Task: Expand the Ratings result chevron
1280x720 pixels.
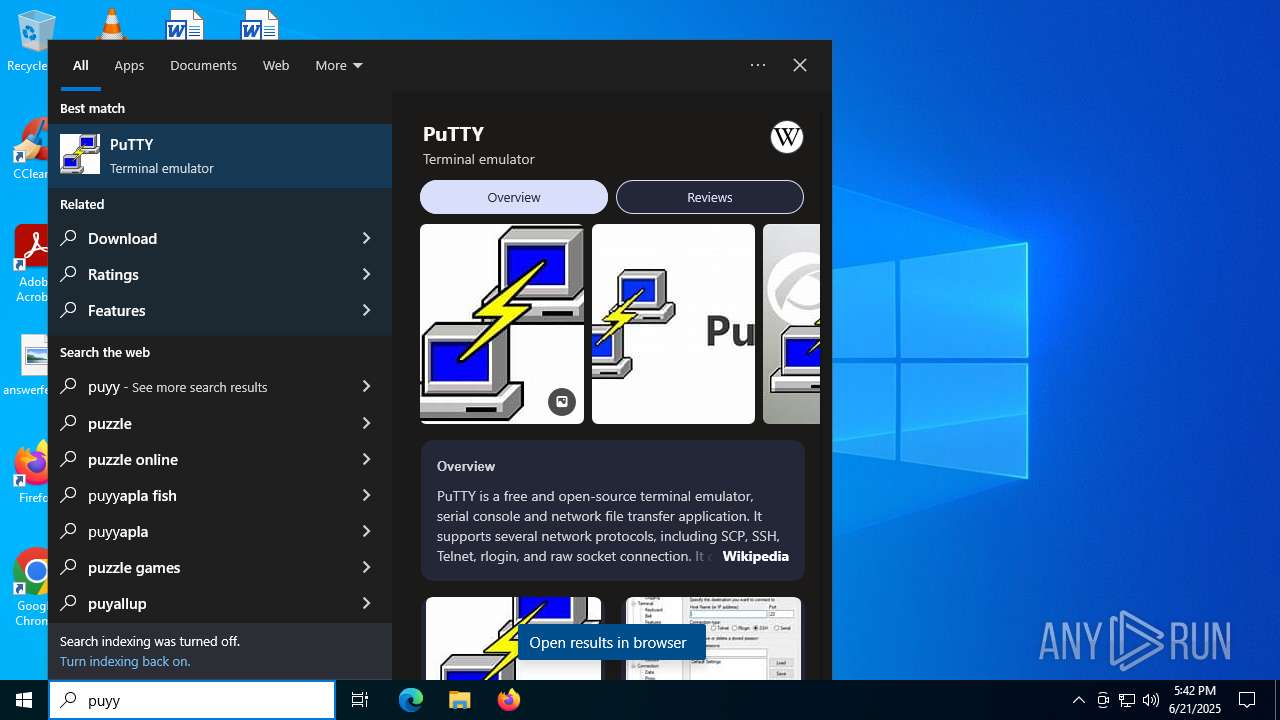Action: (366, 274)
